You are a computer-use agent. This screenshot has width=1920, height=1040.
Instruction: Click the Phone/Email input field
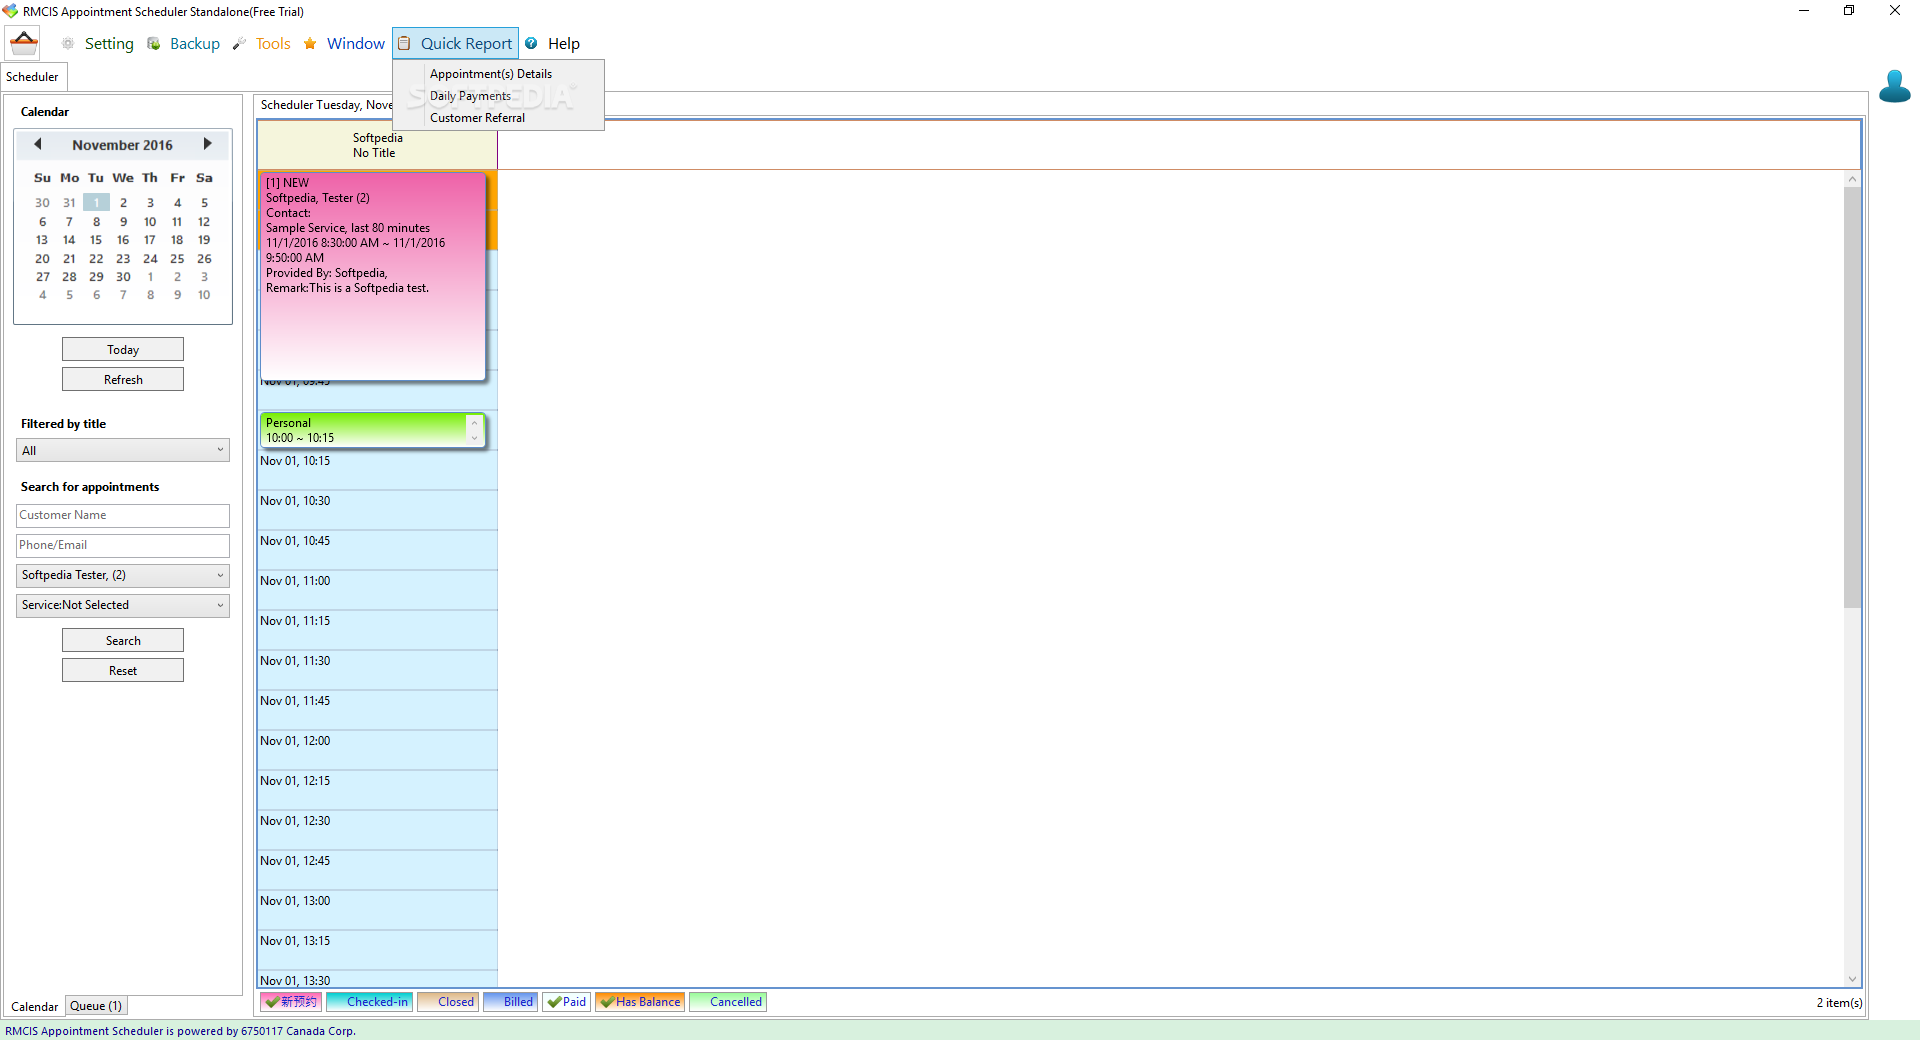click(123, 546)
